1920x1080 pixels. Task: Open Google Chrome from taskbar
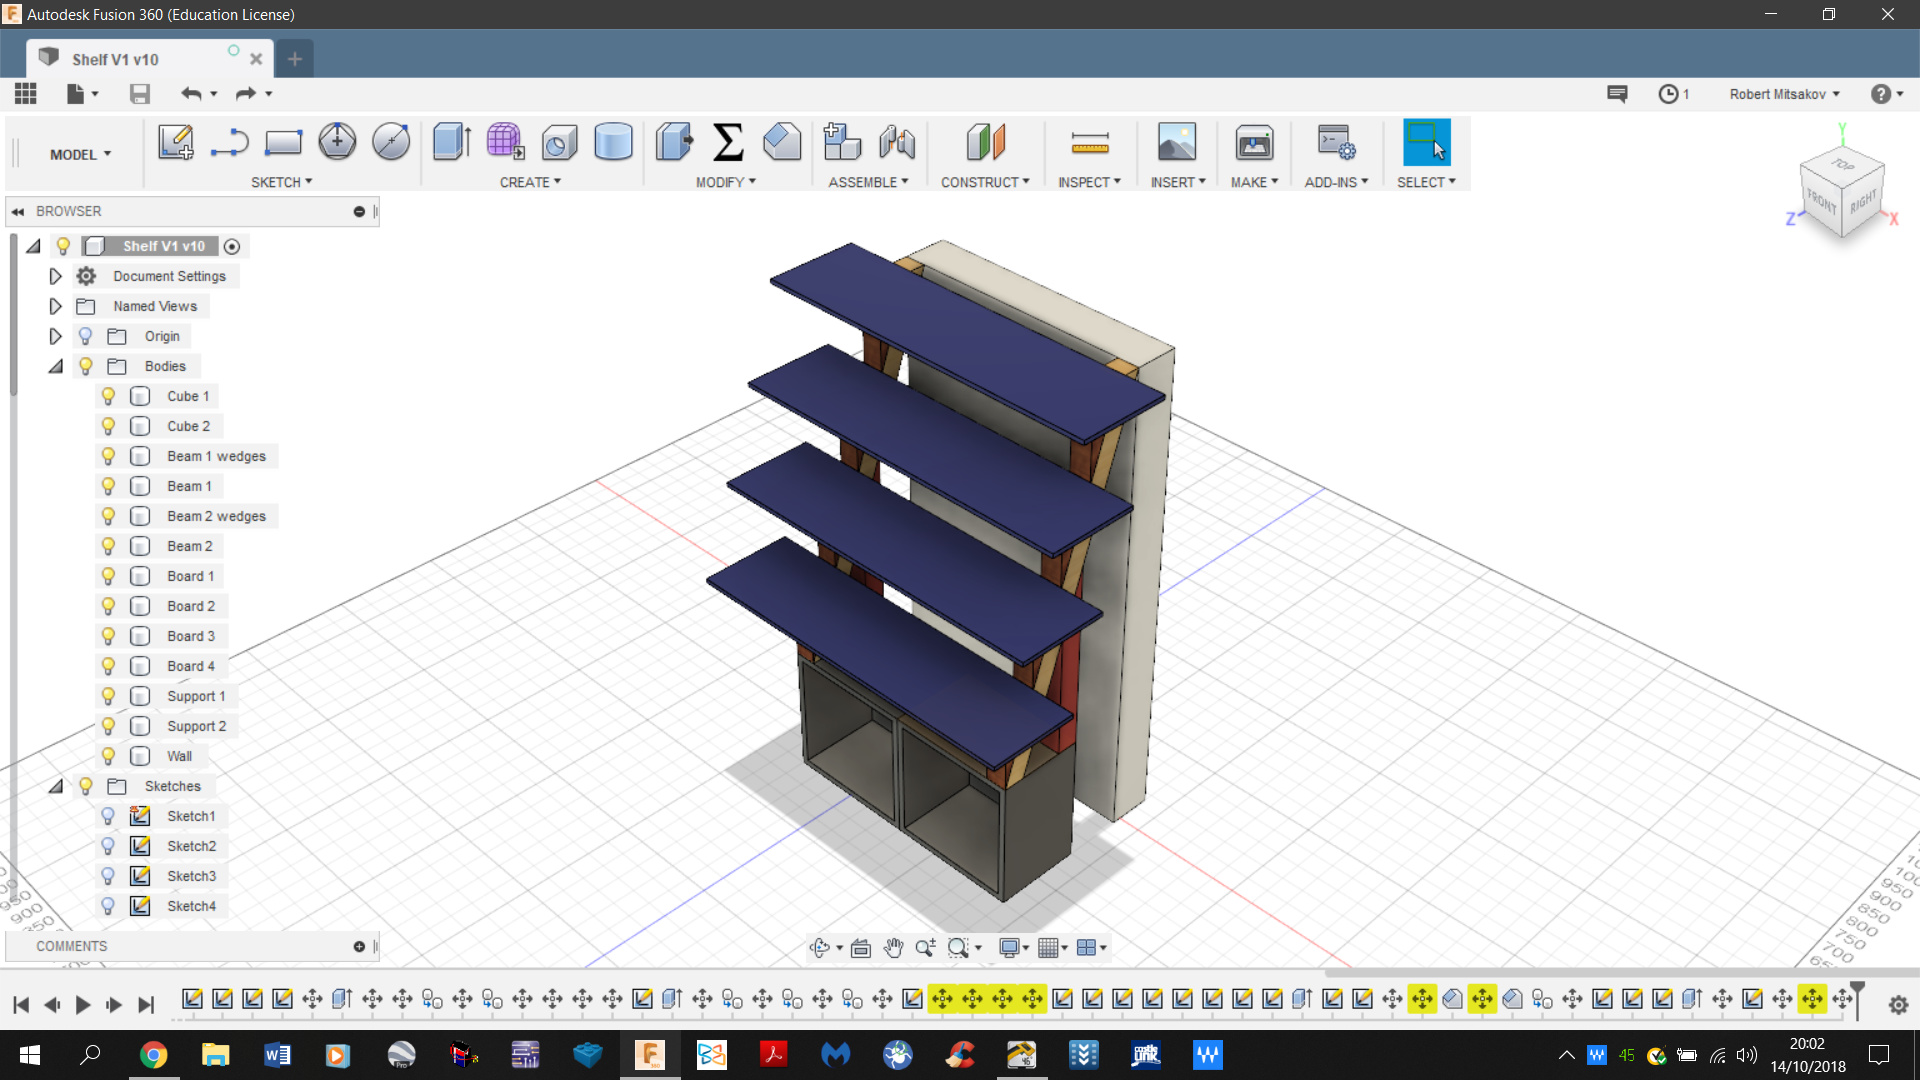pyautogui.click(x=153, y=1055)
